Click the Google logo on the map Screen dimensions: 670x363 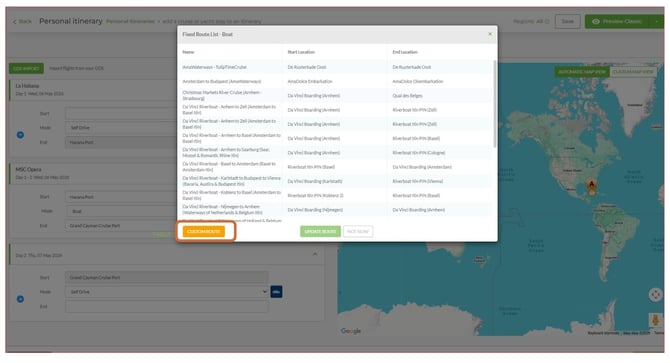click(x=351, y=331)
